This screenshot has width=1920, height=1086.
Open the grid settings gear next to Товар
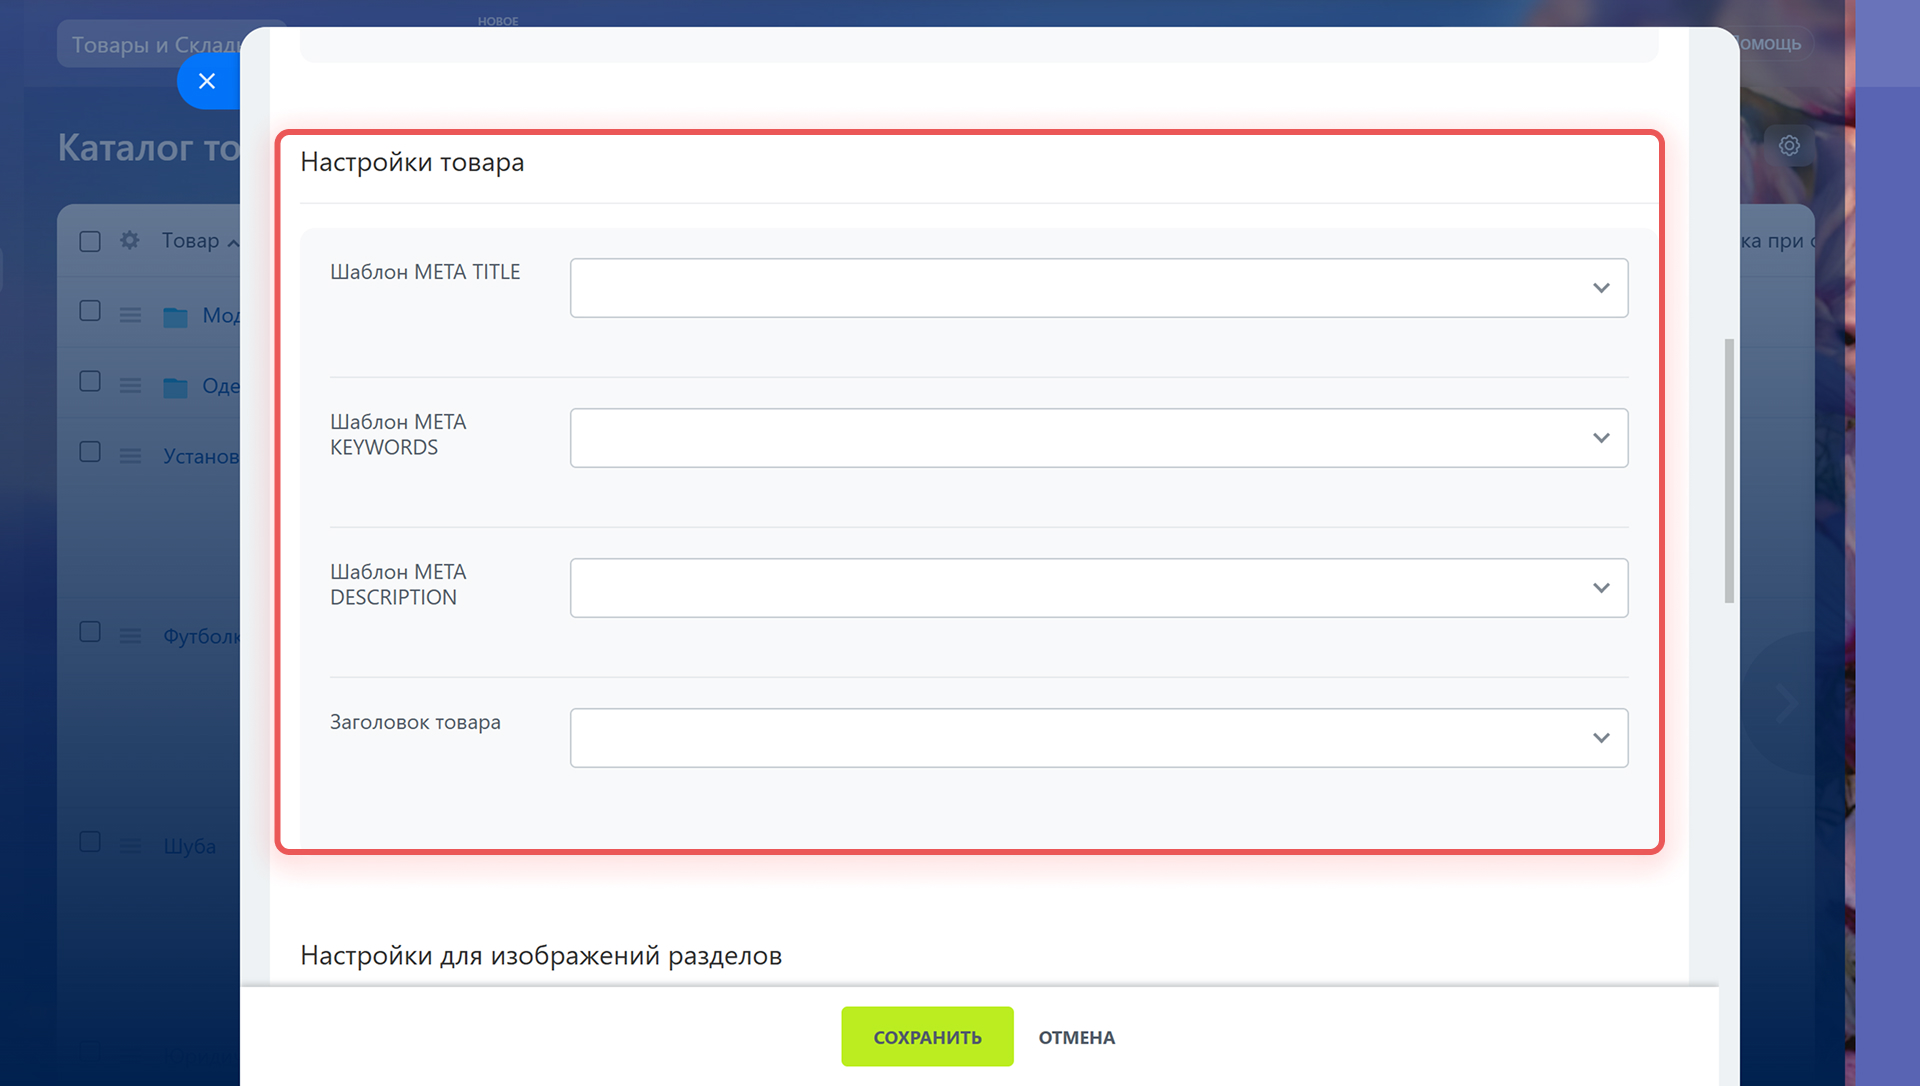click(130, 240)
